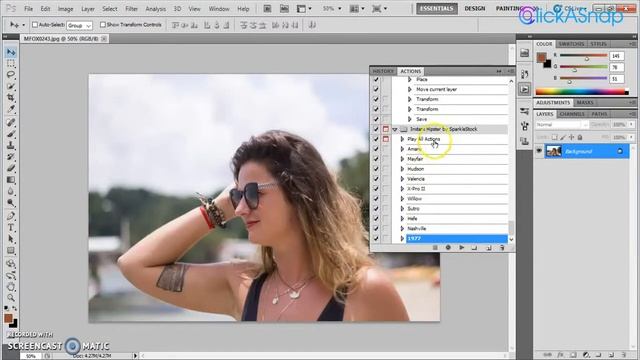The width and height of the screenshot is (640, 360).
Task: Open the Window menu
Action: tap(219, 9)
